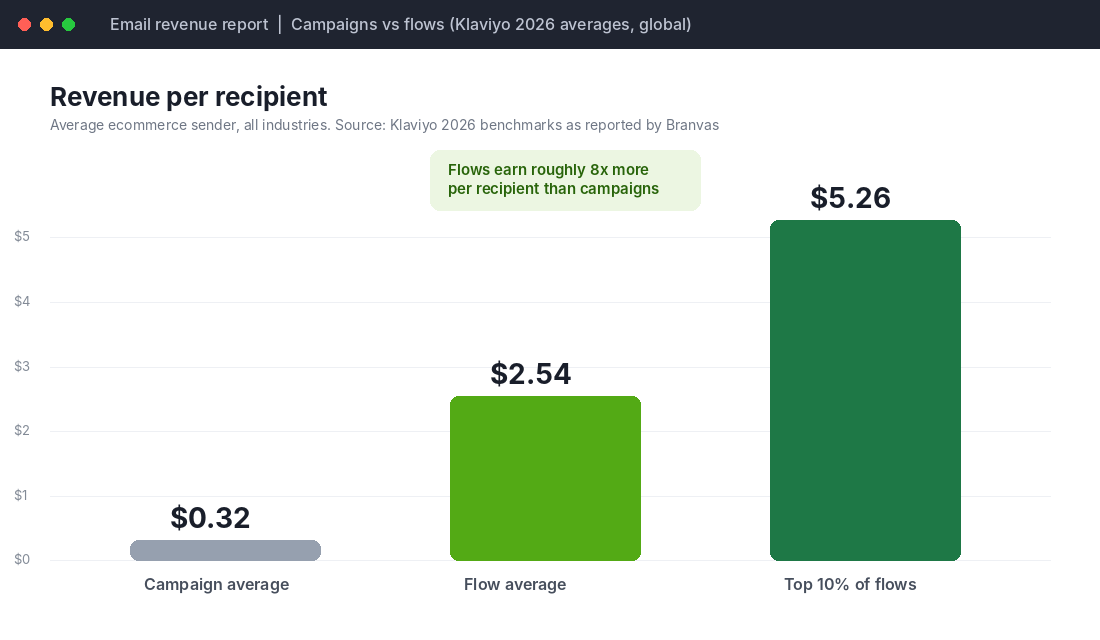Click the 'Flows earn roughly 8x more' callout

click(x=565, y=180)
